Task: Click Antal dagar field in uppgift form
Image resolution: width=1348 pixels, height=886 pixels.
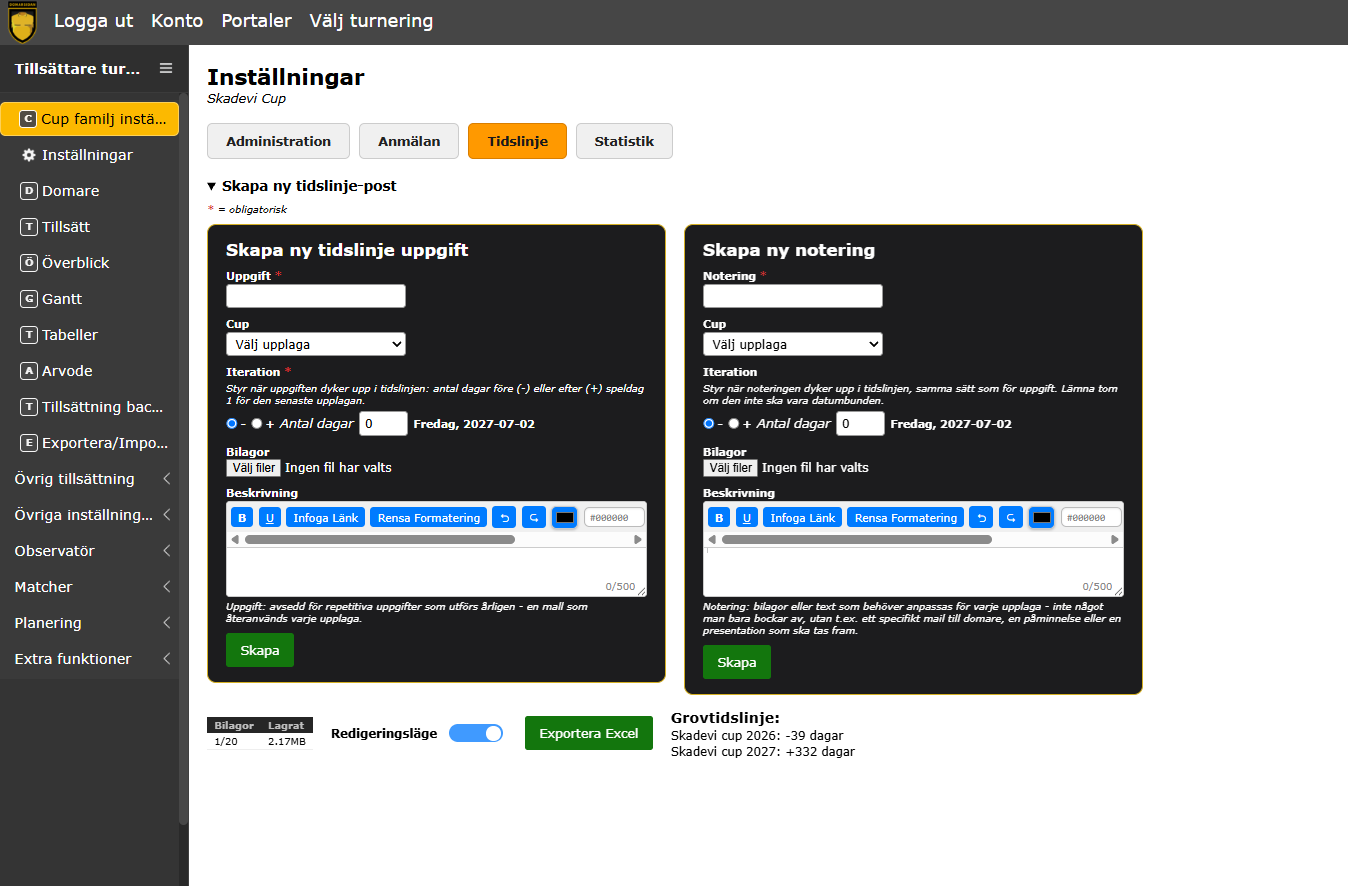Action: [x=384, y=424]
